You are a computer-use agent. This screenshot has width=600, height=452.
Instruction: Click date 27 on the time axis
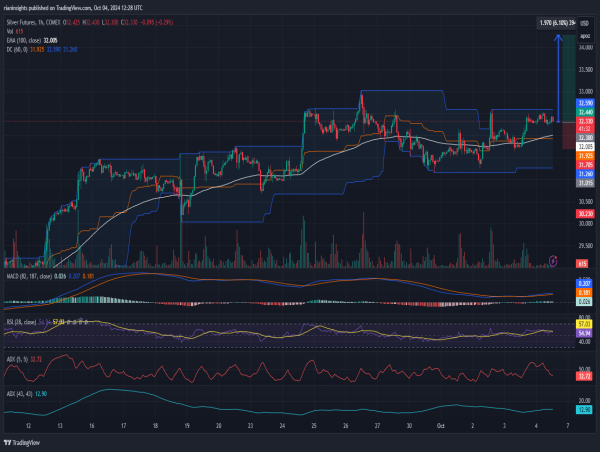coord(377,426)
